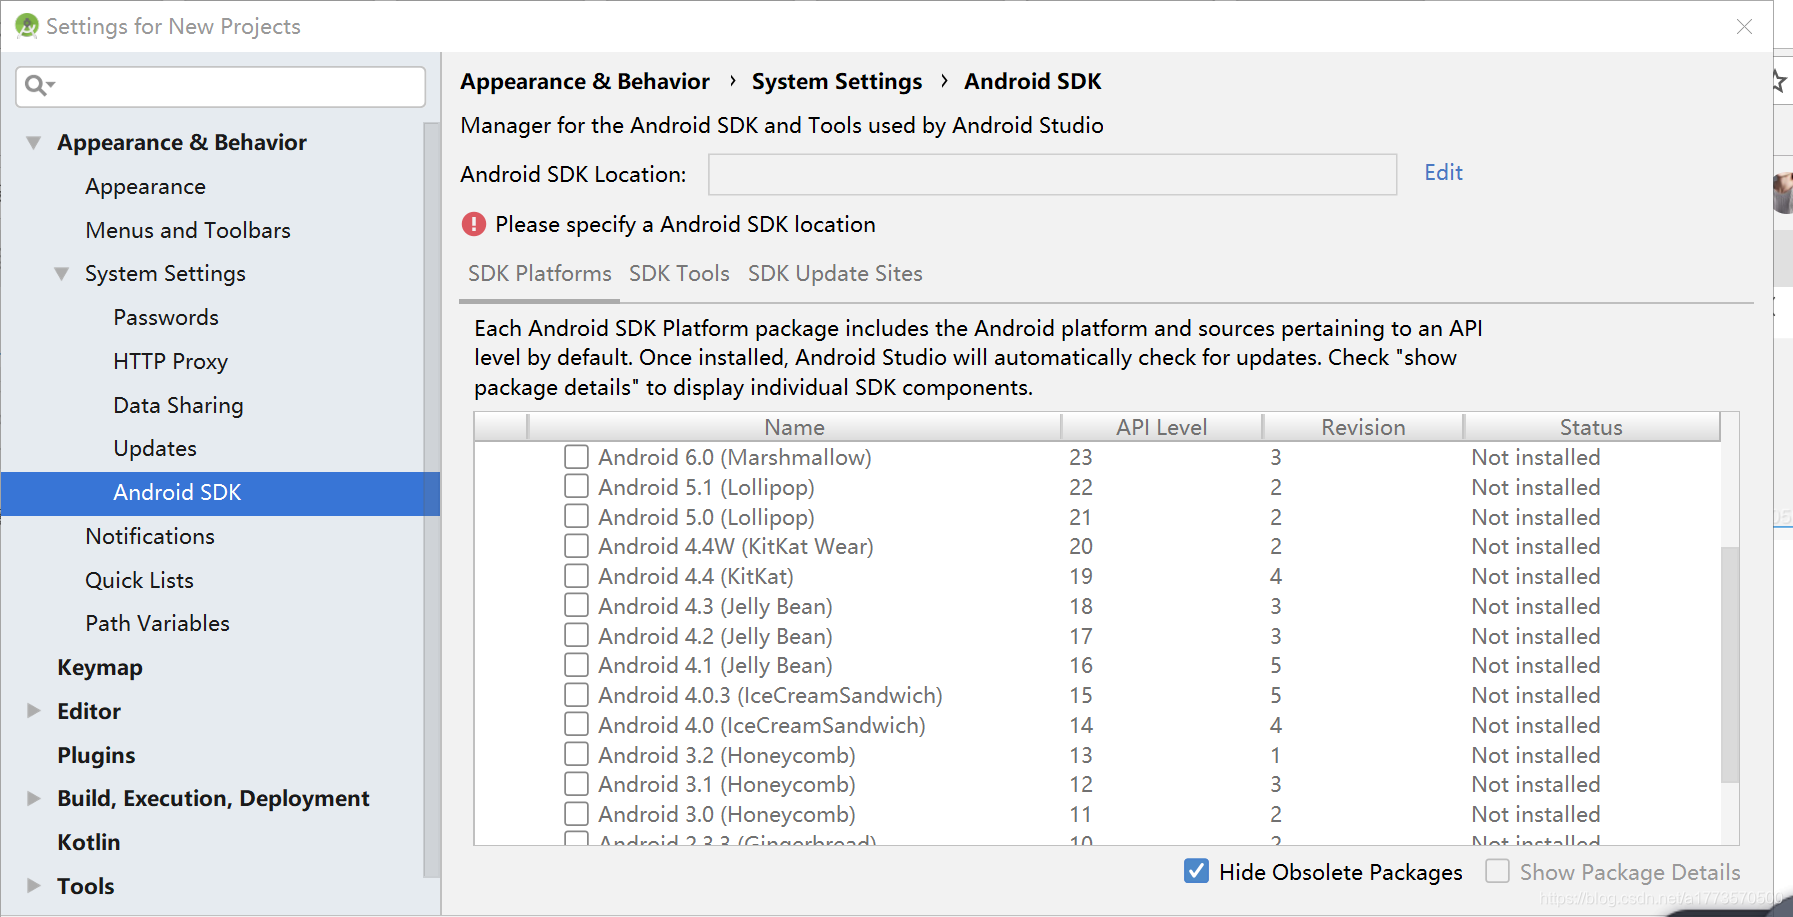Switch to the SDK Tools tab
The height and width of the screenshot is (917, 1793).
[679, 274]
